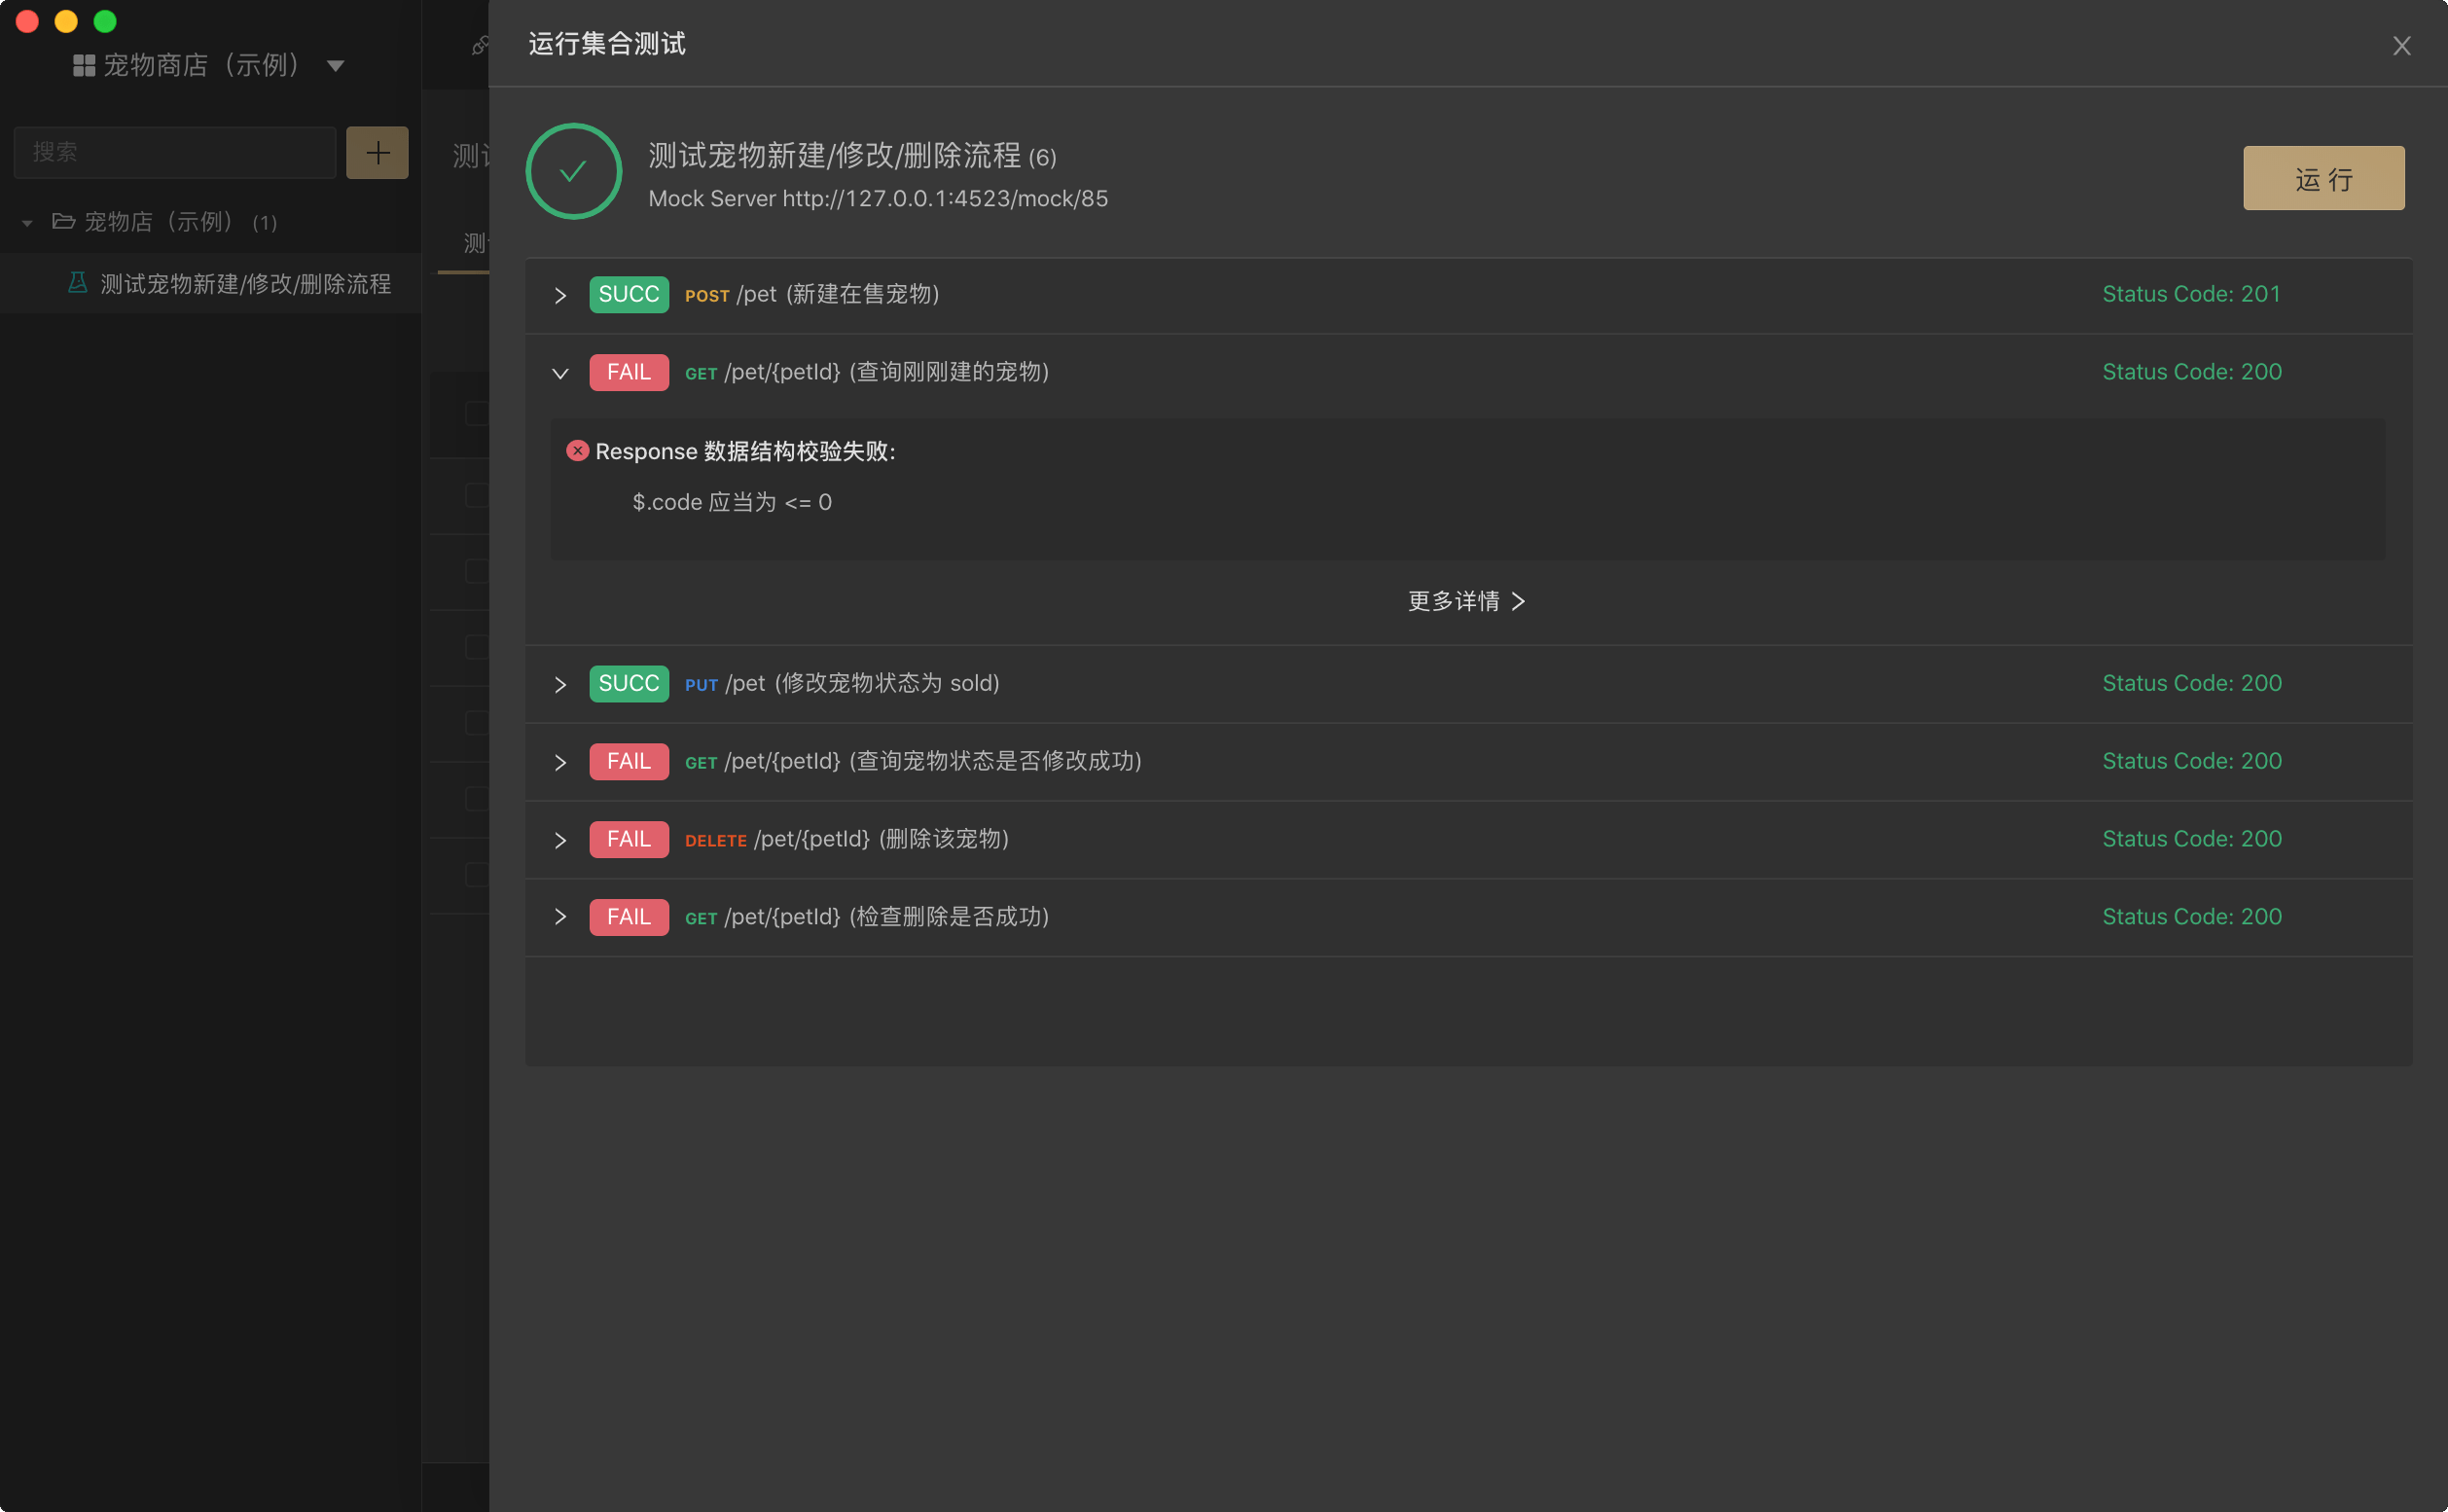
Task: Click the plus add button beside search
Action: click(377, 152)
